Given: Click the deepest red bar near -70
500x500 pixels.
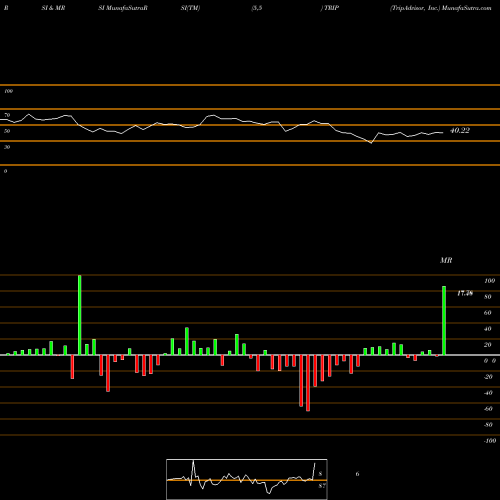Looking at the screenshot, I should click(x=308, y=383).
